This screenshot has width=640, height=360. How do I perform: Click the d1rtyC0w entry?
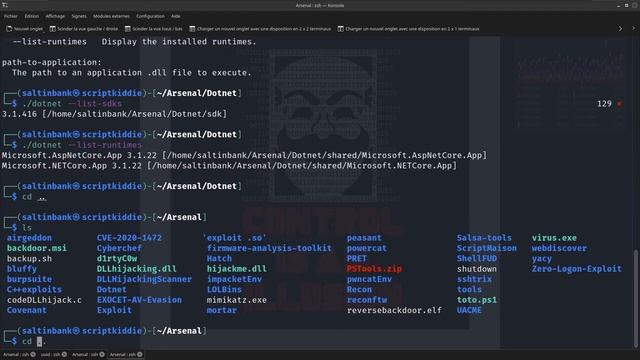click(117, 259)
